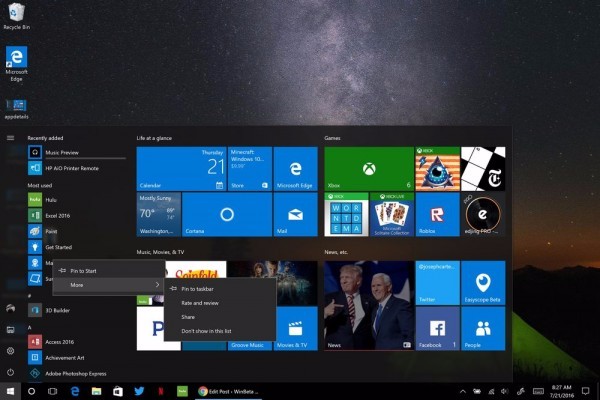Open the Recycle Bin desktop icon
This screenshot has height=400, width=600.
[x=15, y=15]
